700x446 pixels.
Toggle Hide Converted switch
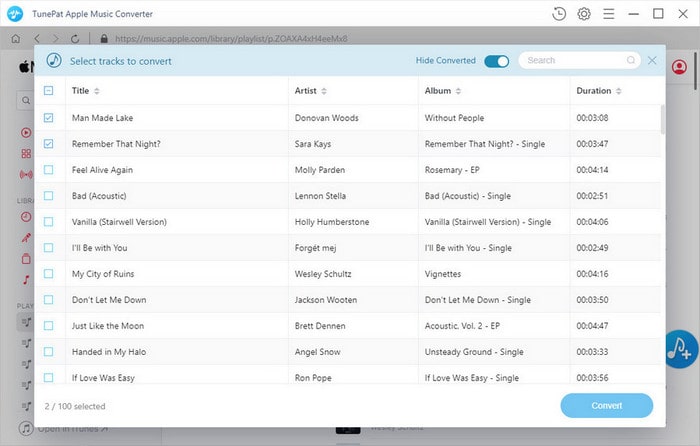(x=496, y=61)
